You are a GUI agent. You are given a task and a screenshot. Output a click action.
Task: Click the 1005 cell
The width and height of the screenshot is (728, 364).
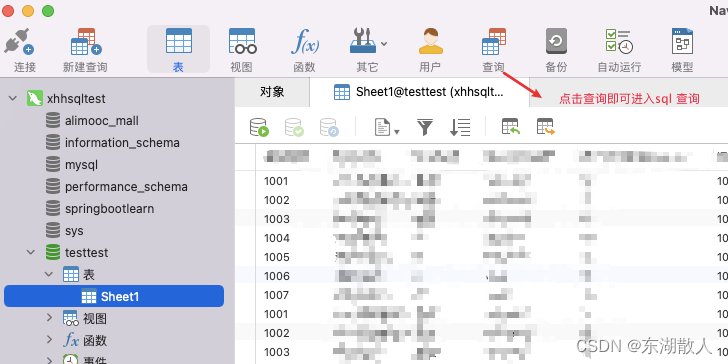coord(277,257)
